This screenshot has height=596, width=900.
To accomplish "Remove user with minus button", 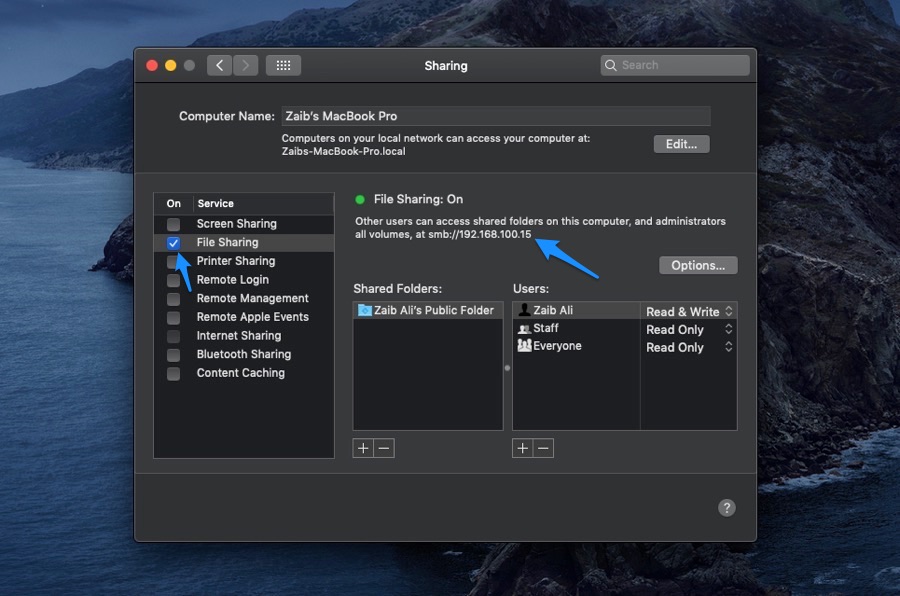I will [x=544, y=448].
